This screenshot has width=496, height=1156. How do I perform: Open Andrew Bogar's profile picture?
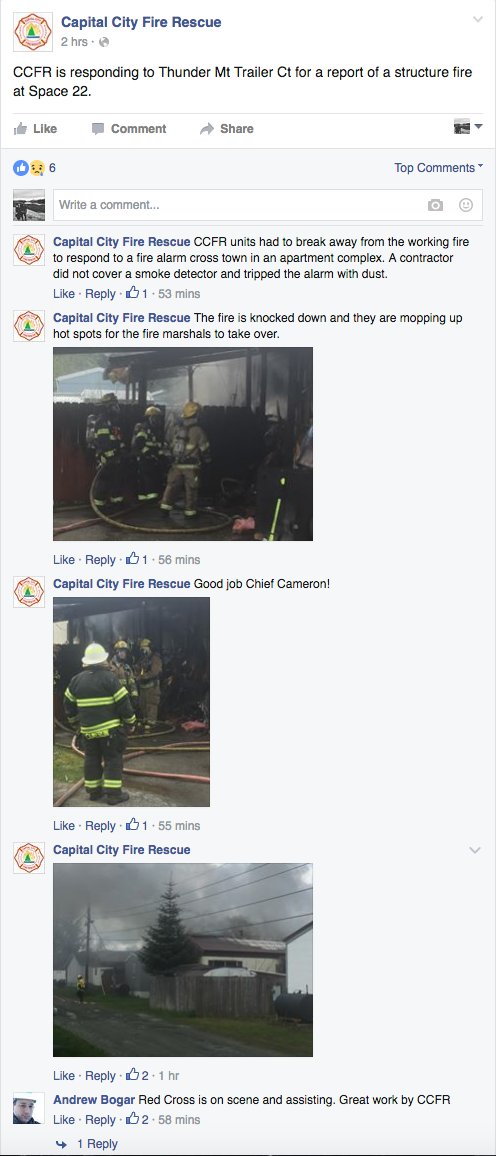tap(29, 1108)
